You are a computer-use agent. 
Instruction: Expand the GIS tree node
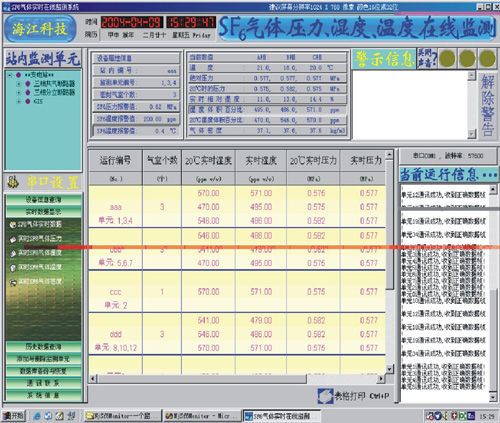pos(19,101)
